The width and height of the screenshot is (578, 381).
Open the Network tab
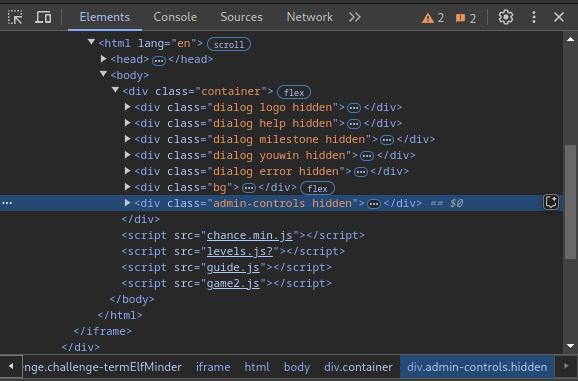[310, 17]
